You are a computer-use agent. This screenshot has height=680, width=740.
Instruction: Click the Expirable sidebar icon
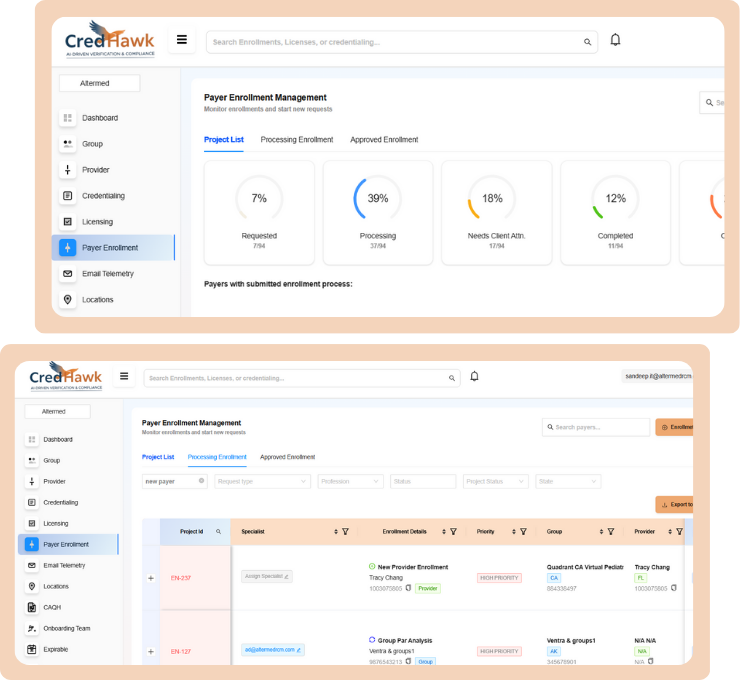33,649
